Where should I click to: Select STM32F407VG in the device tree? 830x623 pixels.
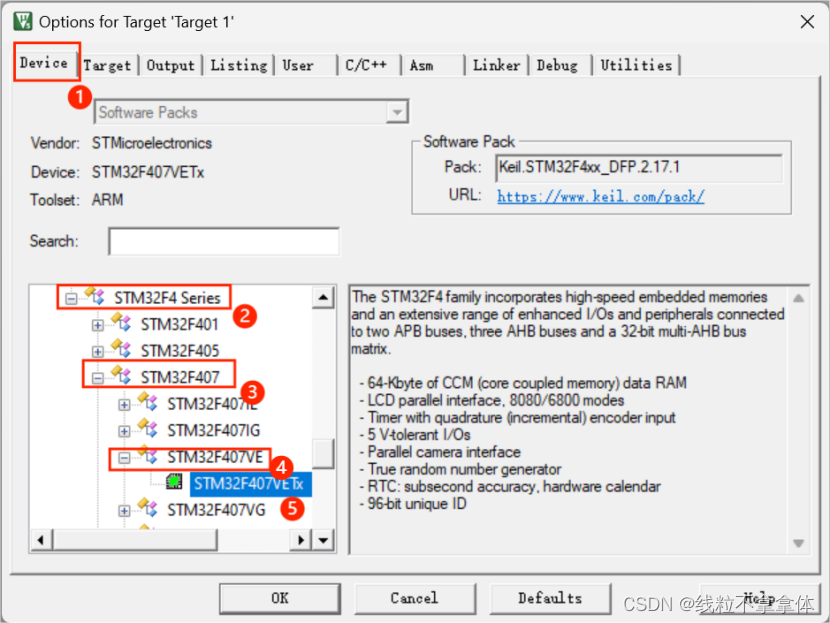click(216, 510)
